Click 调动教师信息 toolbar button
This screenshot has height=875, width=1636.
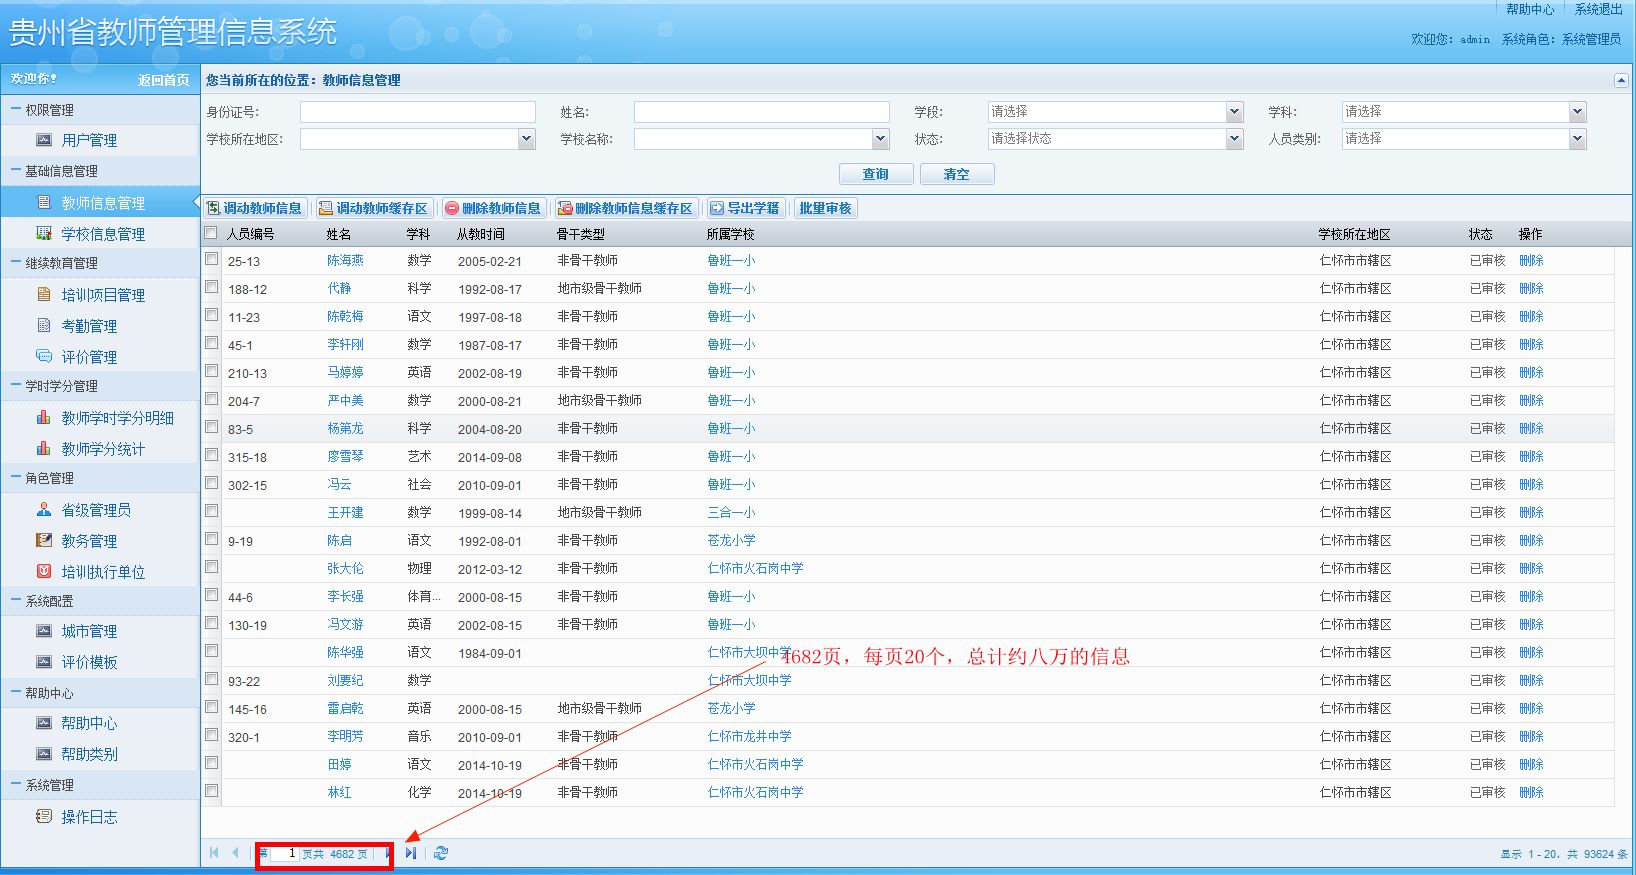[x=254, y=208]
